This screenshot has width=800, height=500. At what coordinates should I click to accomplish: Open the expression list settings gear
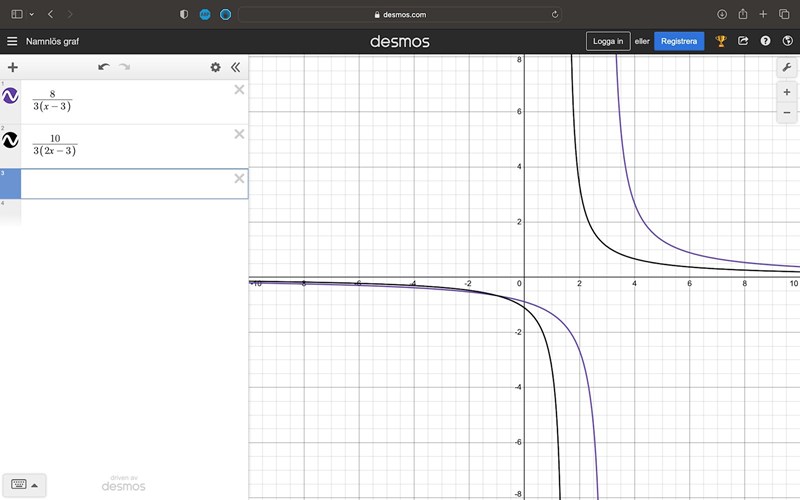(x=215, y=67)
